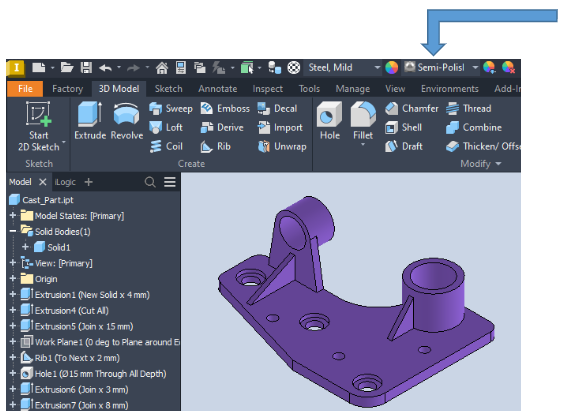
Task: Collapse the Solid Bodies(1) node
Action: [x=13, y=231]
